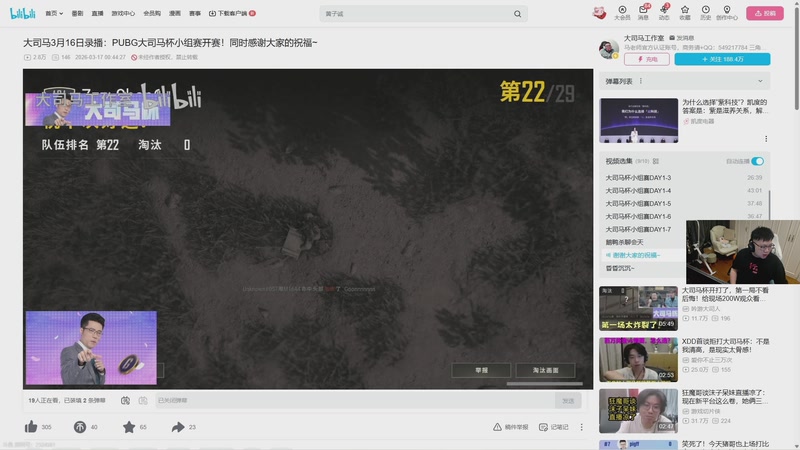Go to 番剧 in top navigation

[x=77, y=13]
